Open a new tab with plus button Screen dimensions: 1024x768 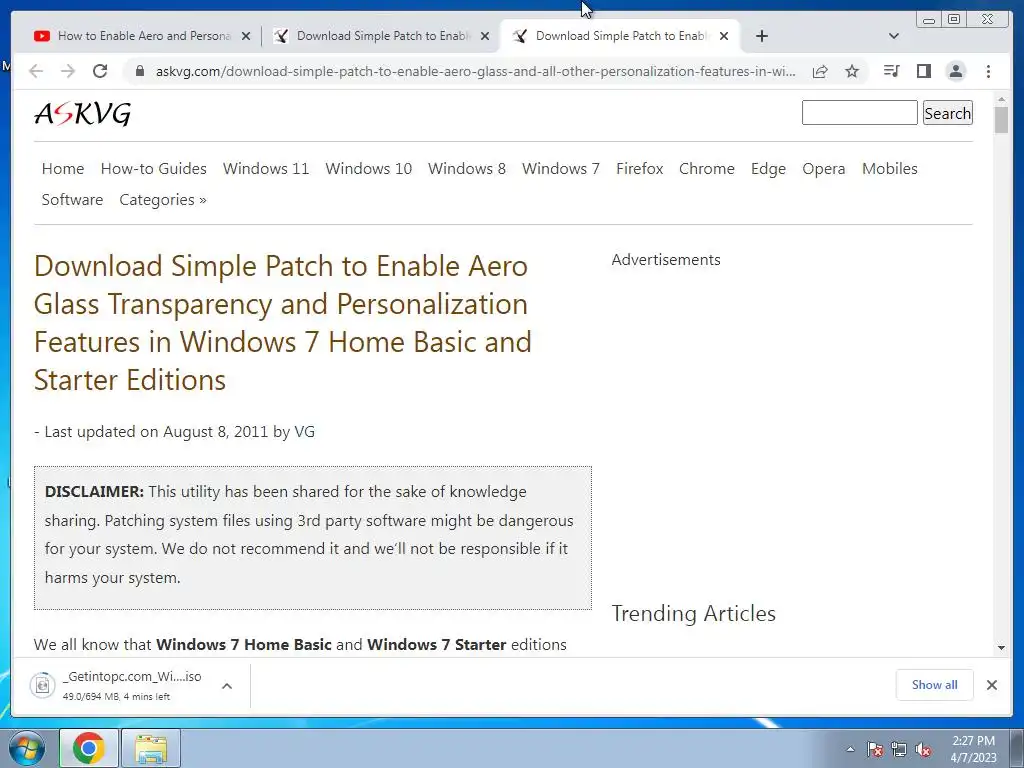click(761, 36)
